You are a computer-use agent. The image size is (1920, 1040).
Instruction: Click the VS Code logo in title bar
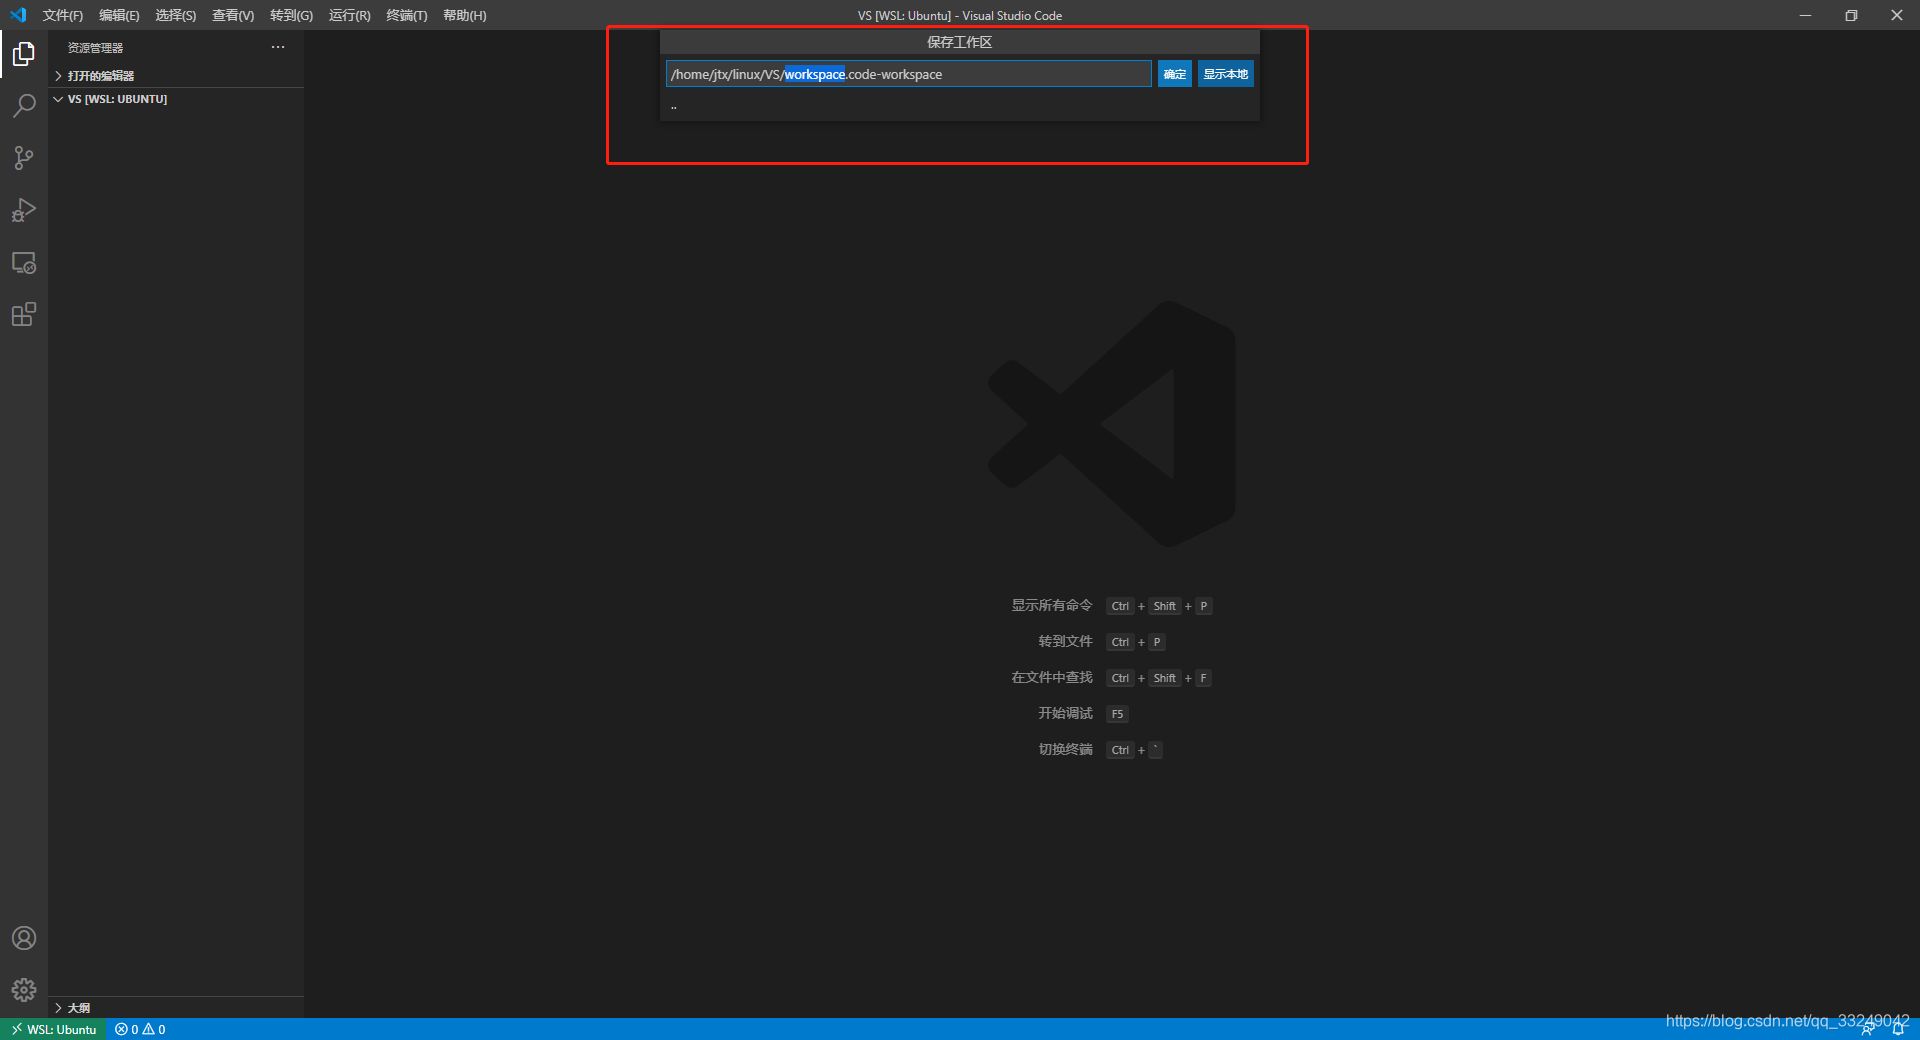18,15
